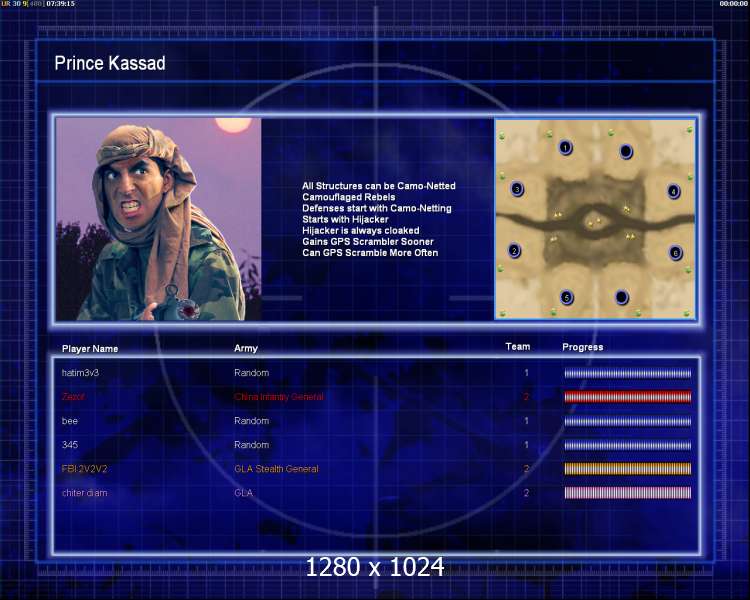Click start position marker 1 on minimap
750x600 pixels.
(565, 147)
